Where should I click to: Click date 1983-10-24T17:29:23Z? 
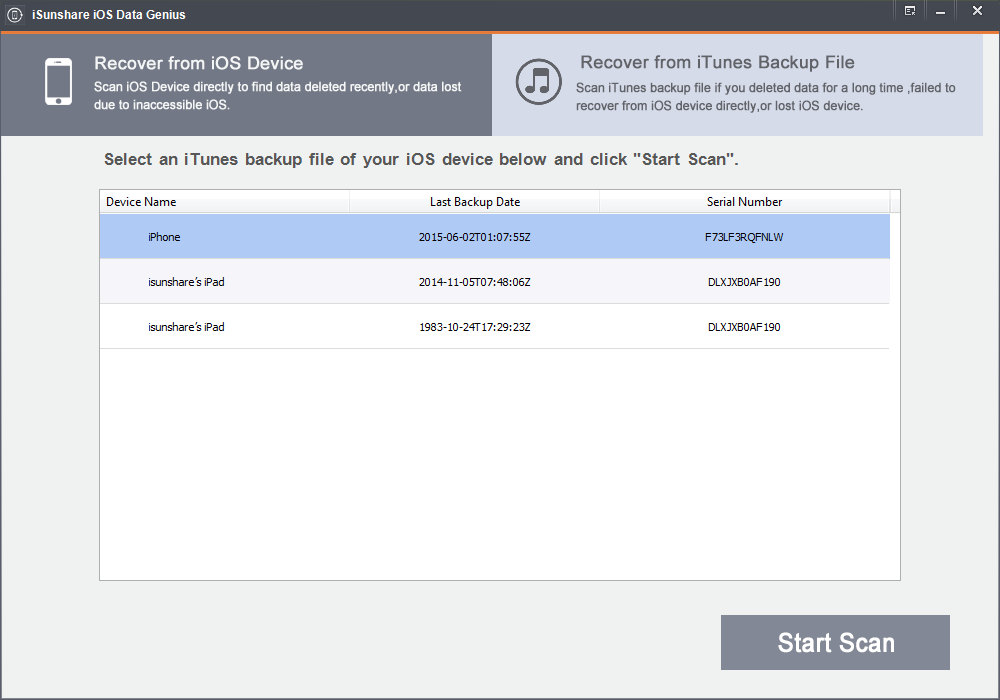[x=474, y=327]
